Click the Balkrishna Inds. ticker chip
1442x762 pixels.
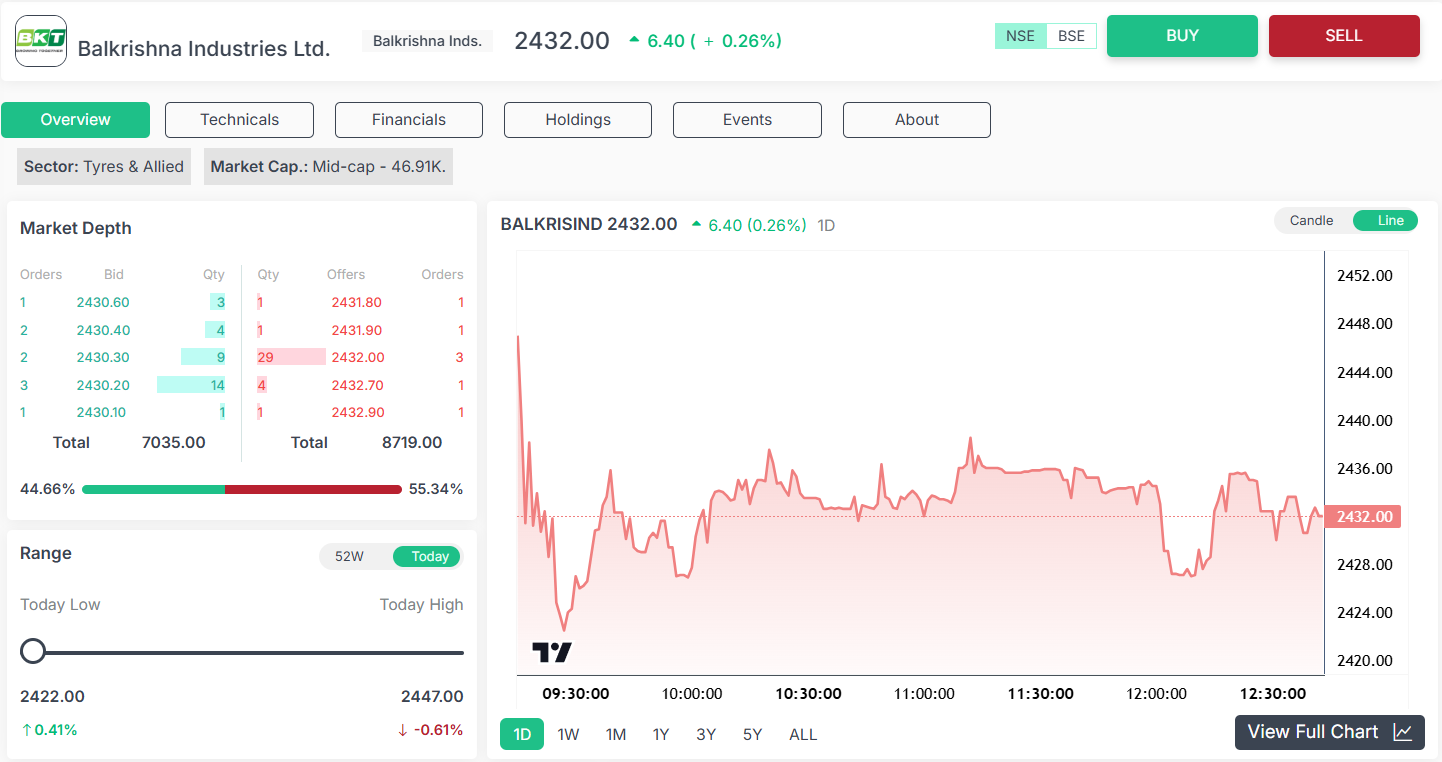pos(427,41)
